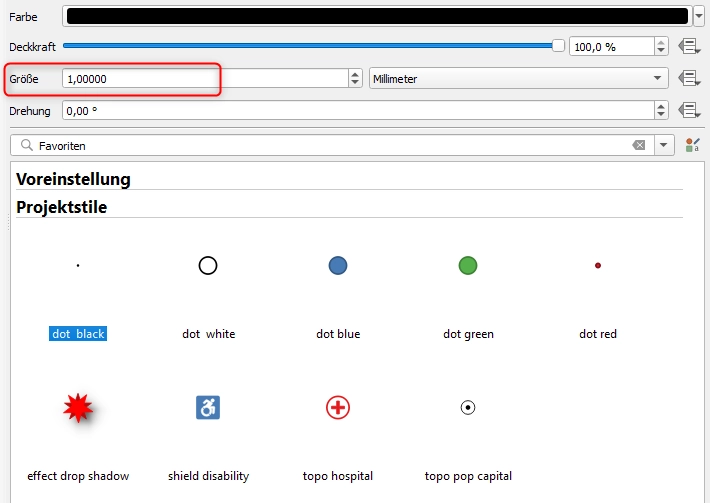Clear the Favoriten filter text

coord(639,145)
